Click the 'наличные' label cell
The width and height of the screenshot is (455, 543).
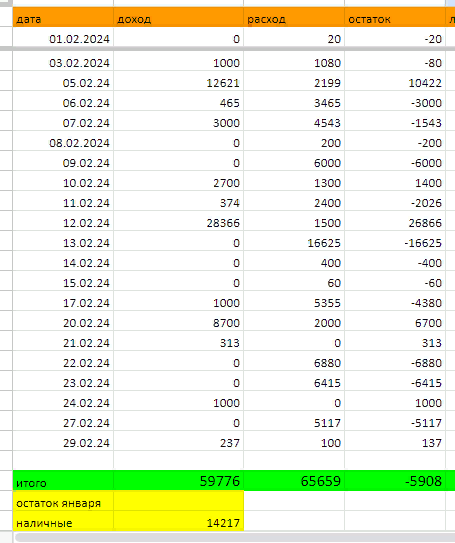(63, 523)
